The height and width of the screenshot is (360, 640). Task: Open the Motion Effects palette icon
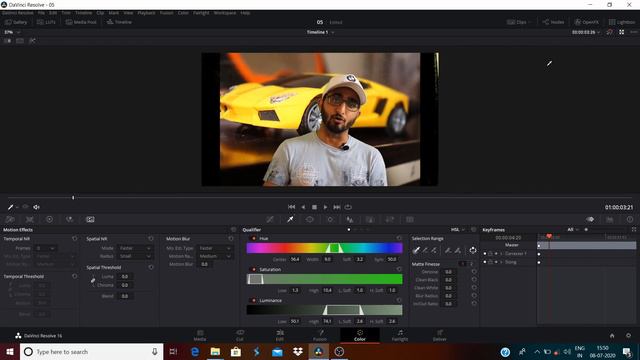90,220
